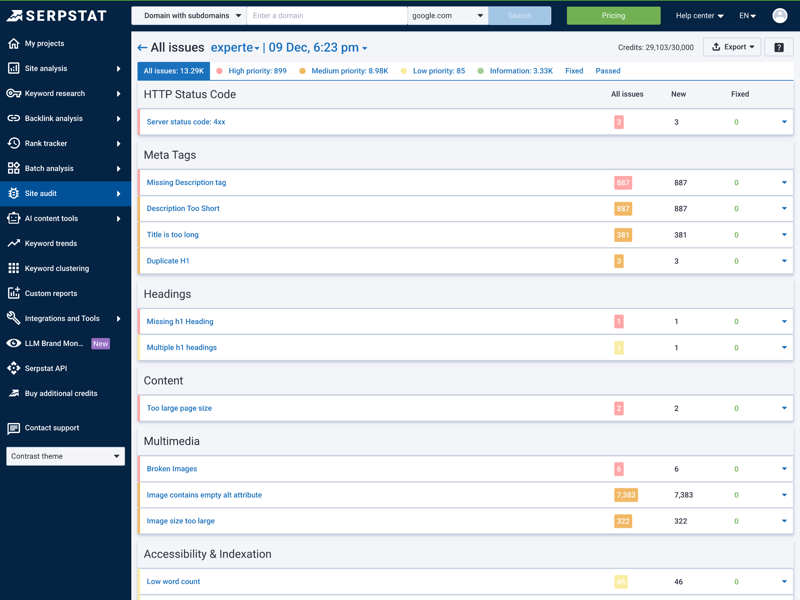Open the user profile avatar
Screen dimensions: 800x600
point(780,16)
